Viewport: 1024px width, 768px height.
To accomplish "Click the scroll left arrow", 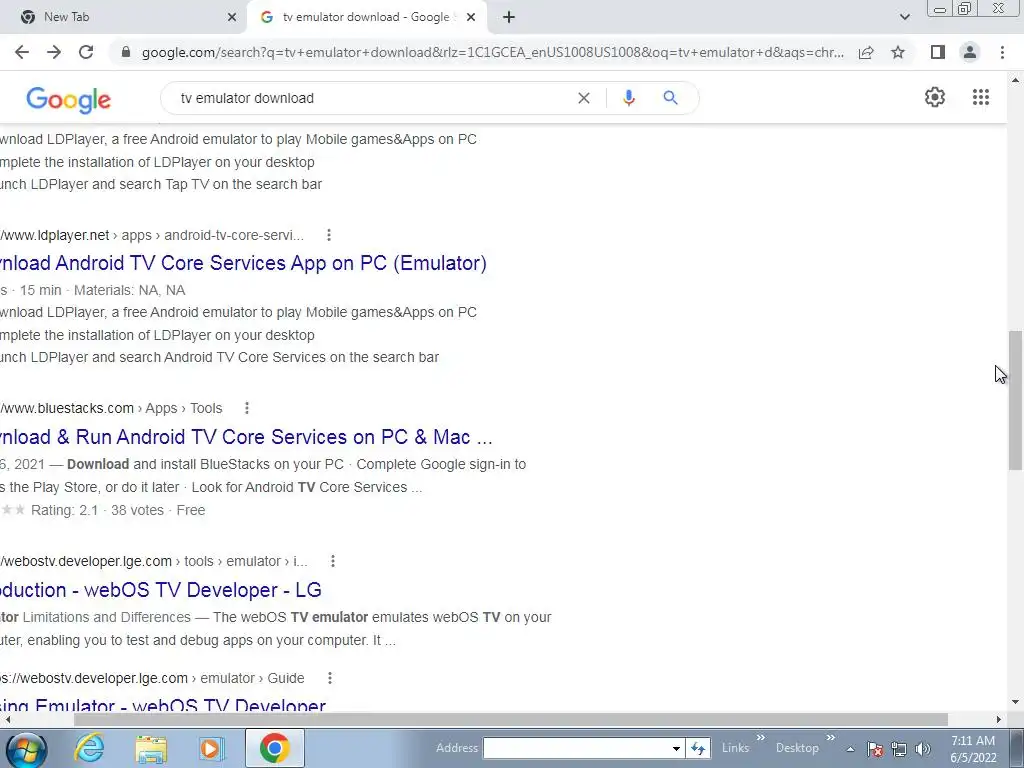I will [x=7, y=719].
